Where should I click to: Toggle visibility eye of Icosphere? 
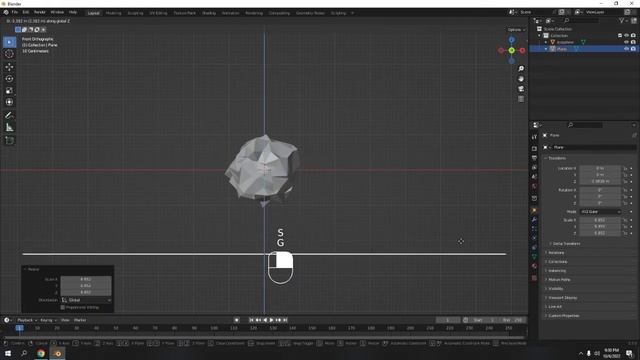tap(627, 42)
